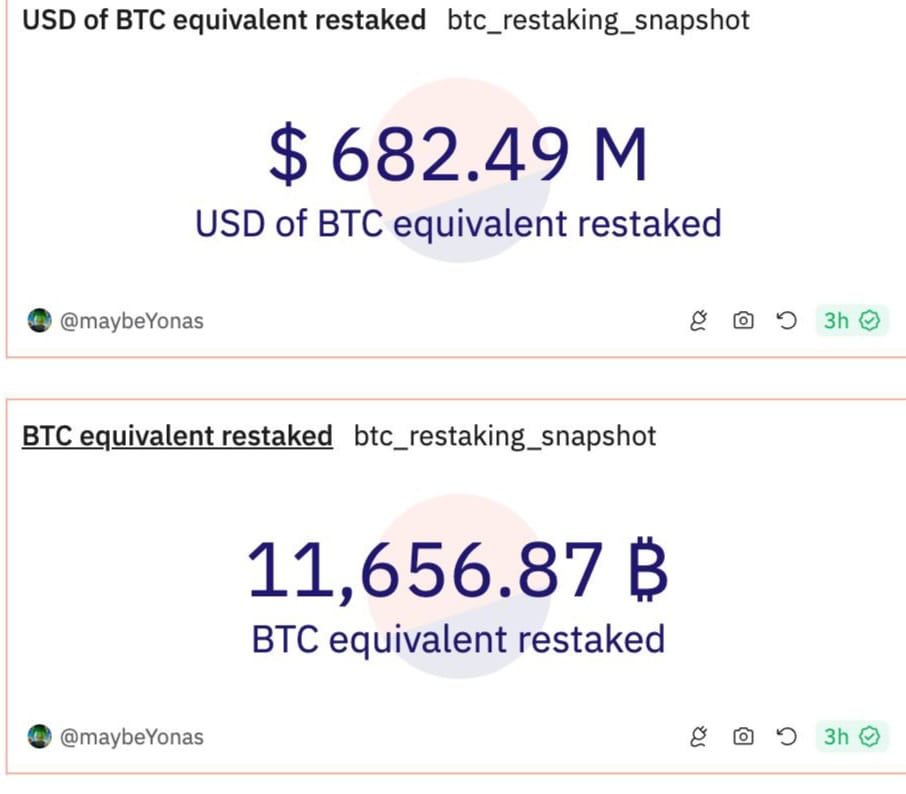This screenshot has height=794, width=906.
Task: Click camera screenshot icon in BTC equivalent panel
Action: [x=743, y=737]
